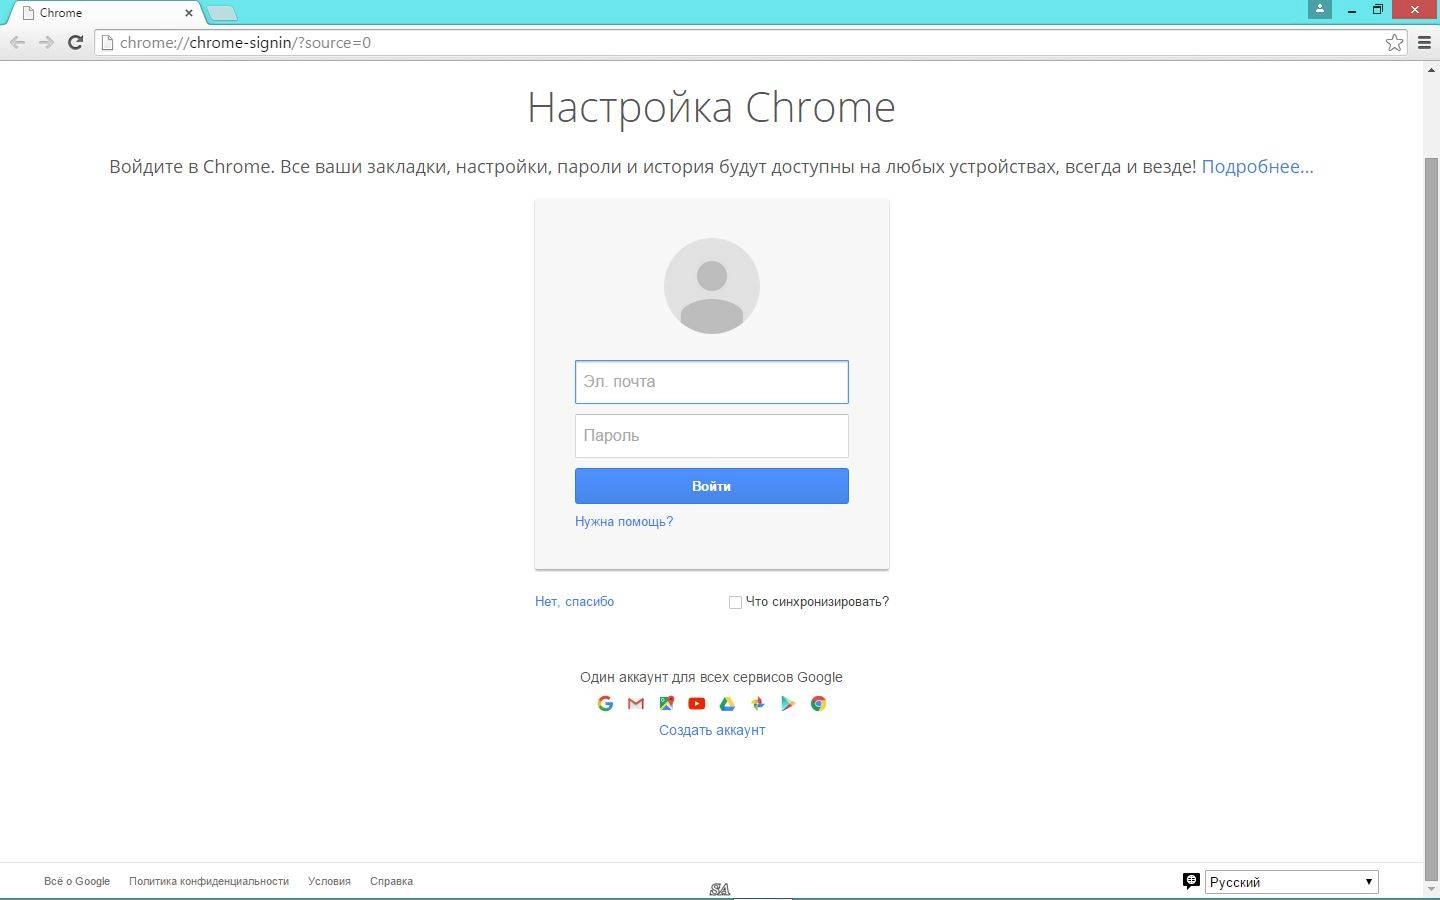This screenshot has width=1440, height=900.
Task: Click the Google G service icon
Action: coord(605,704)
